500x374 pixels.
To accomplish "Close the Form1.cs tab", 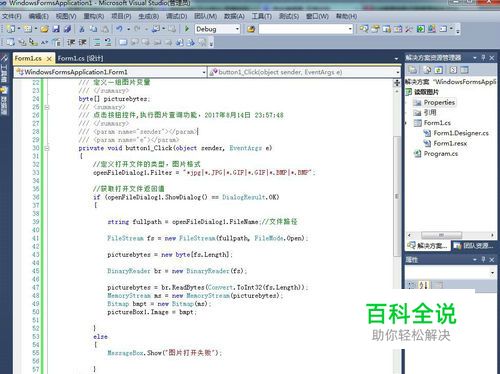I will 49,59.
